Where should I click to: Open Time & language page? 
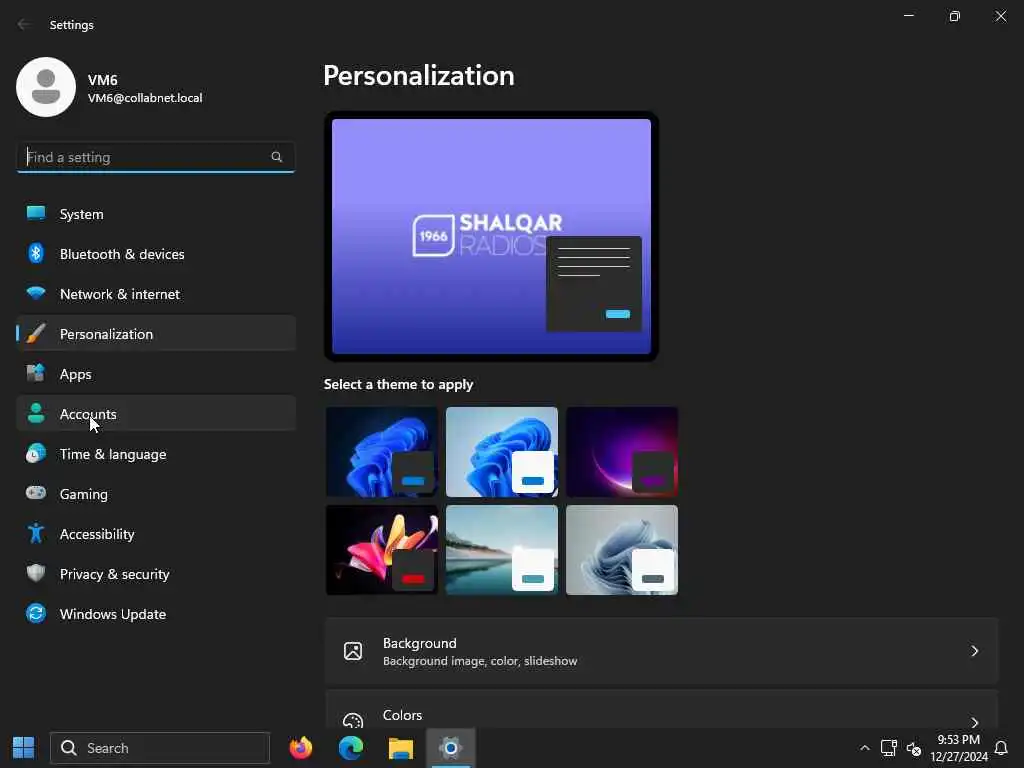coord(156,453)
